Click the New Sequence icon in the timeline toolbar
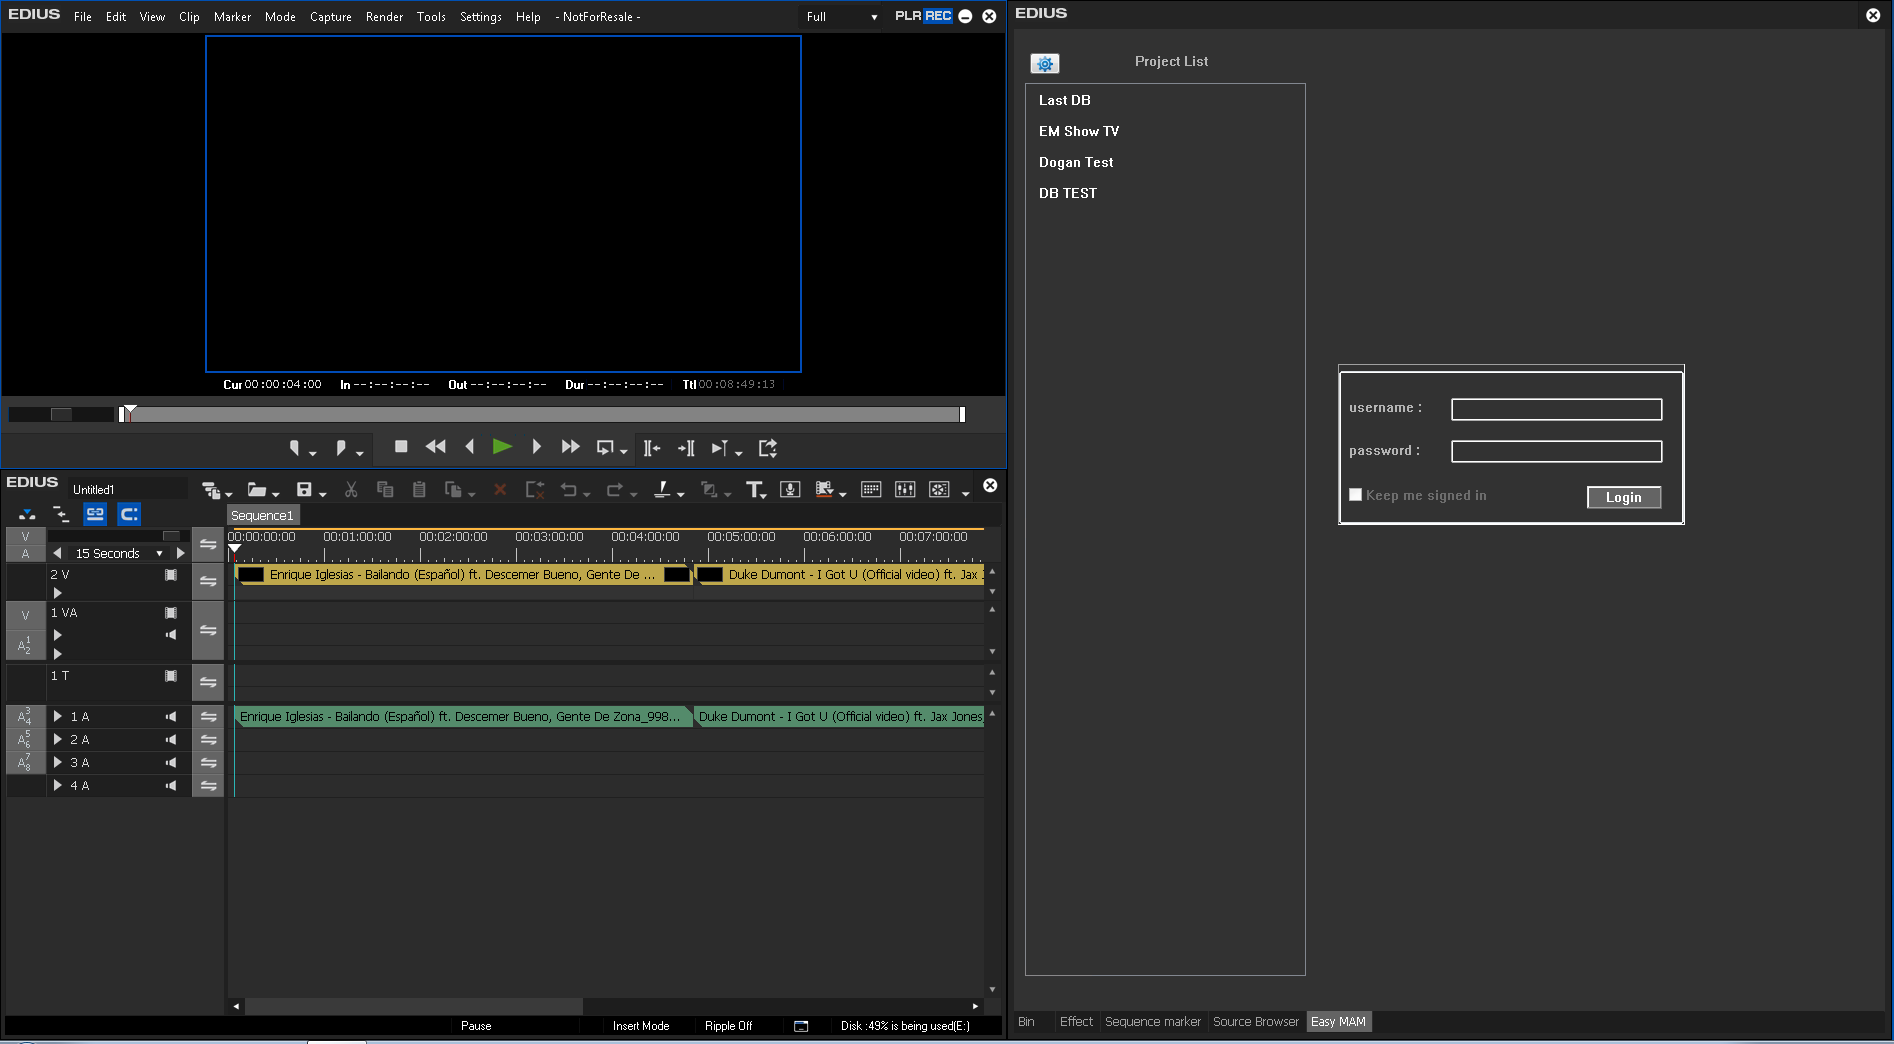The image size is (1894, 1044). [210, 490]
